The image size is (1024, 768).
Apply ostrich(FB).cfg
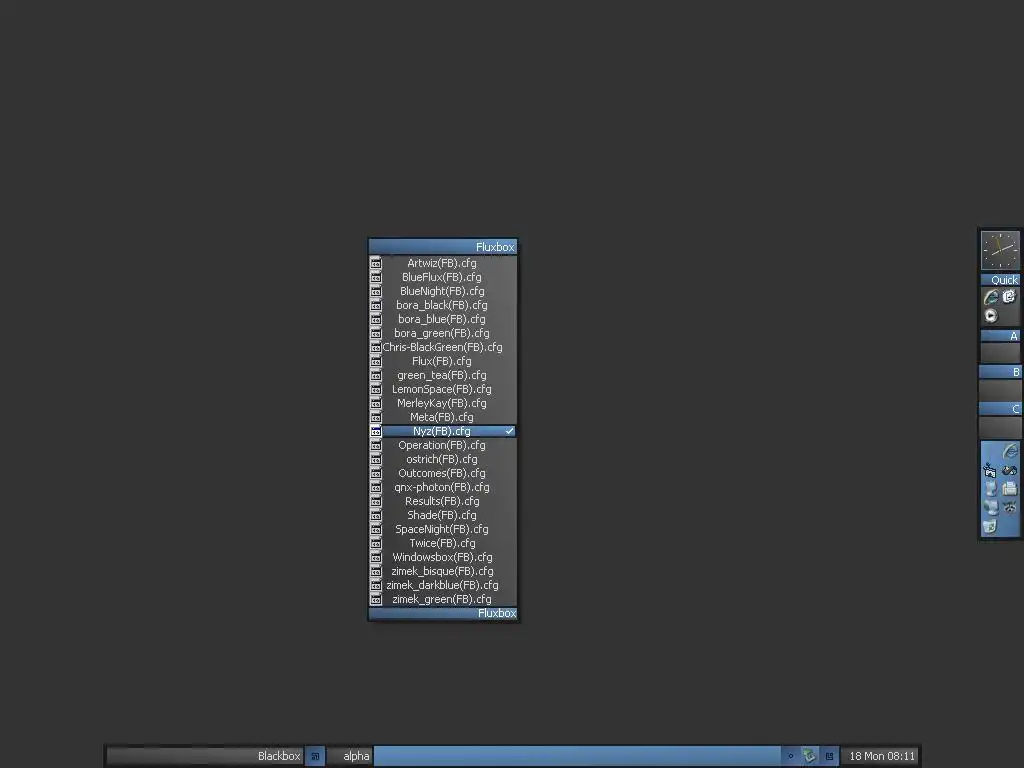(x=442, y=459)
